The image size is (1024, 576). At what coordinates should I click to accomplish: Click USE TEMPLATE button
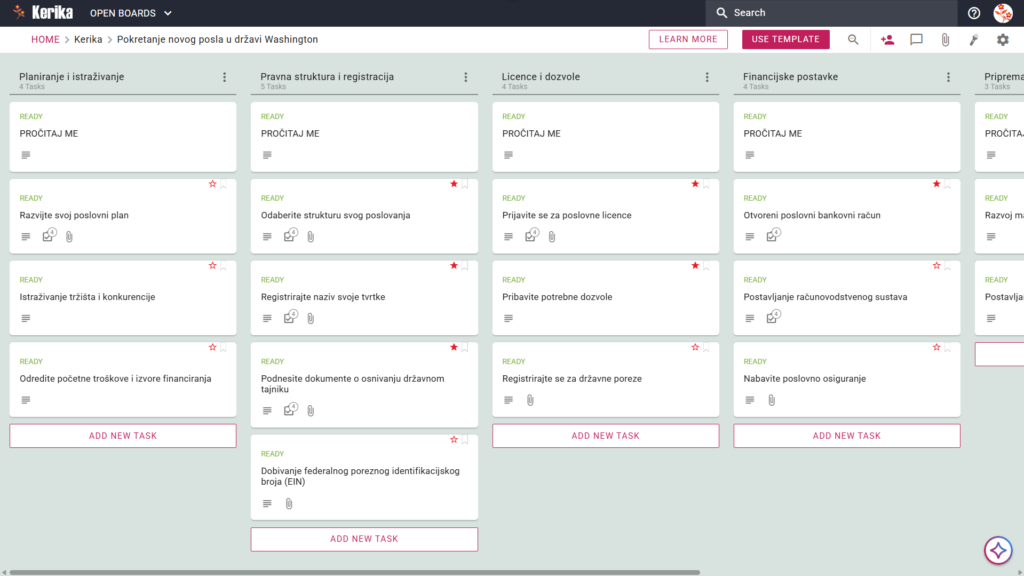786,39
